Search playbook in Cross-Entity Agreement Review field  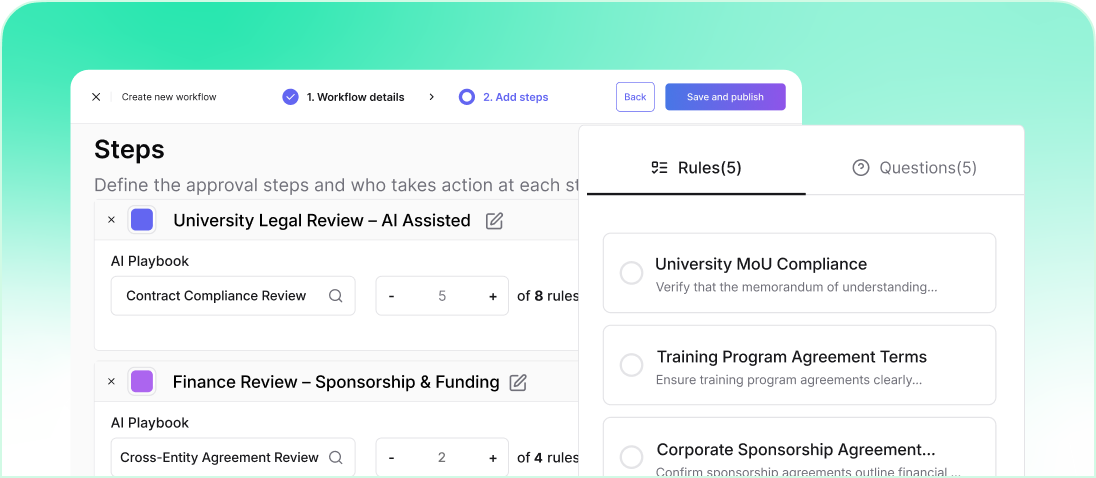pyautogui.click(x=336, y=457)
